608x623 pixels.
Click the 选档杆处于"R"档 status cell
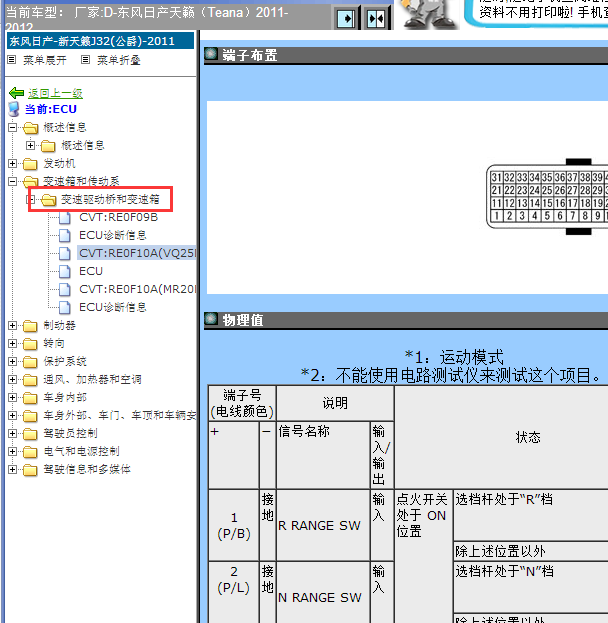(x=531, y=515)
